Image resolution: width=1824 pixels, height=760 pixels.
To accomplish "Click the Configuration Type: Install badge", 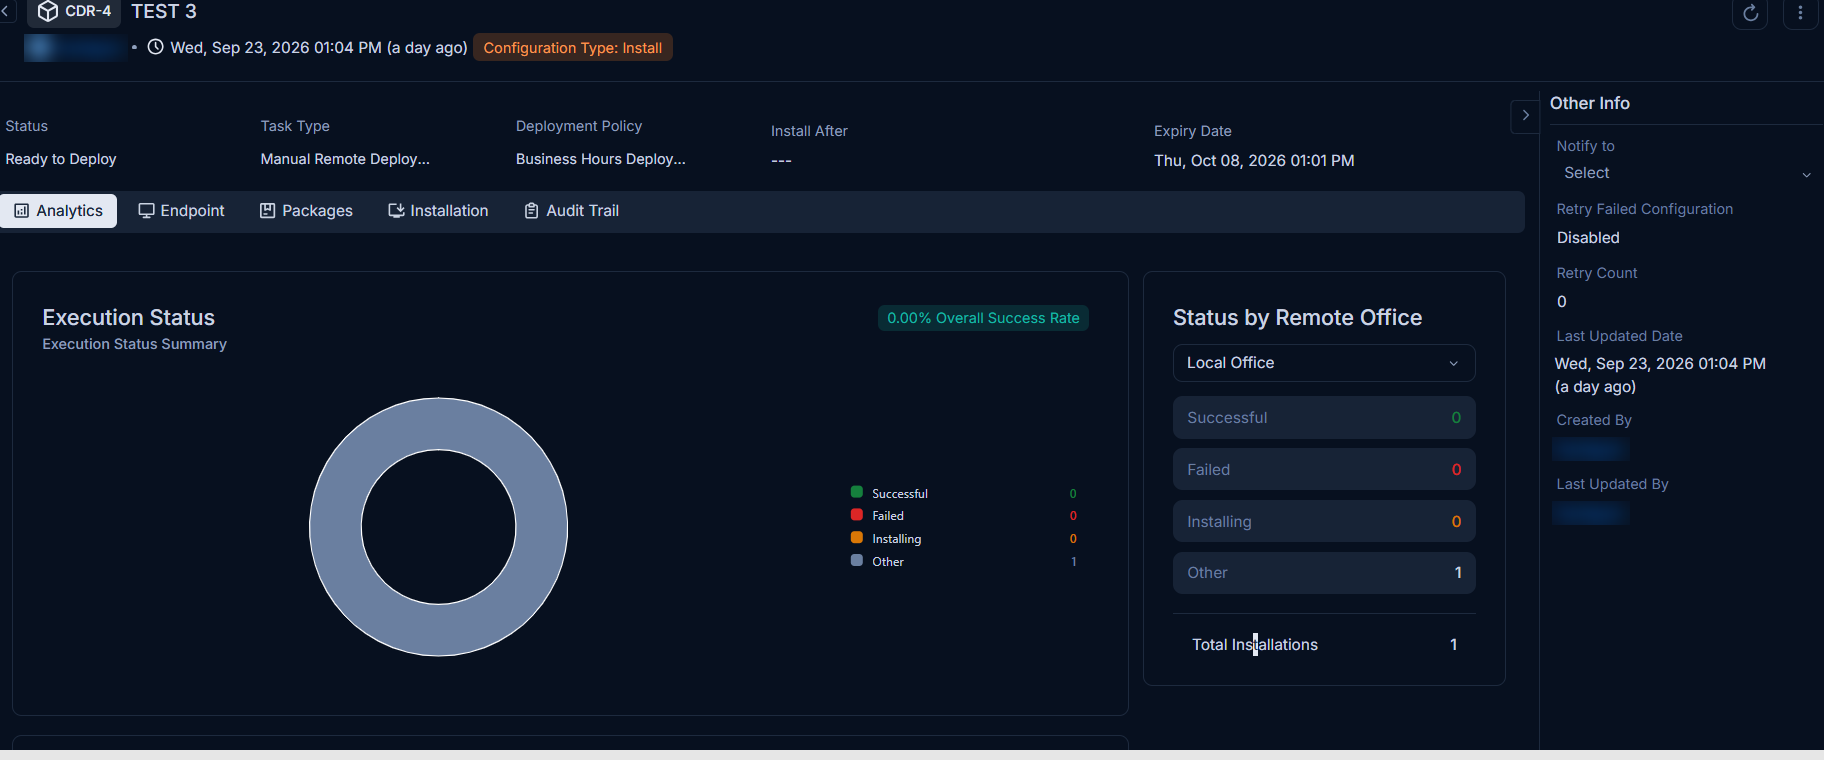I will coord(573,48).
